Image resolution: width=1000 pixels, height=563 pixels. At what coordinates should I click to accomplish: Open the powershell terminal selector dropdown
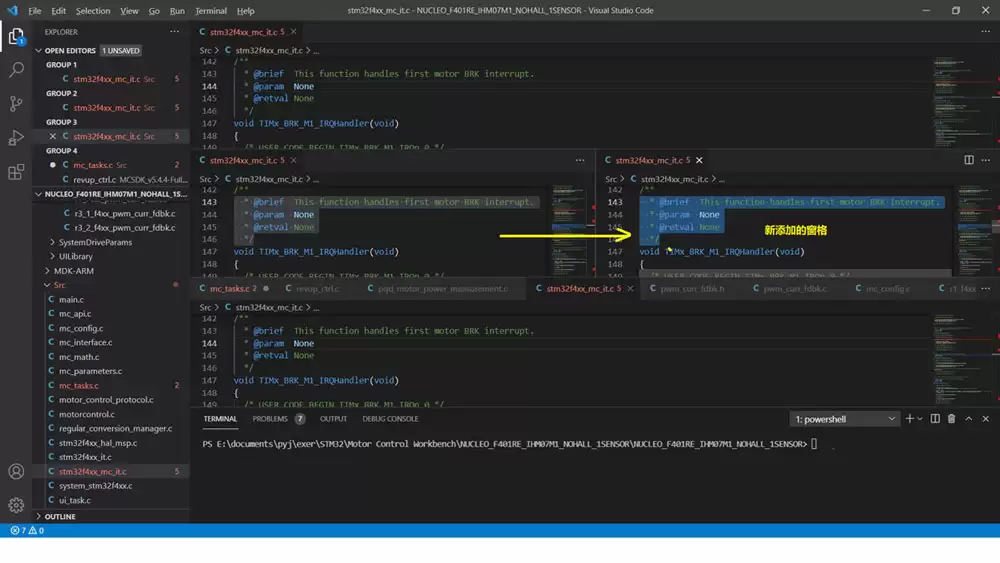845,419
